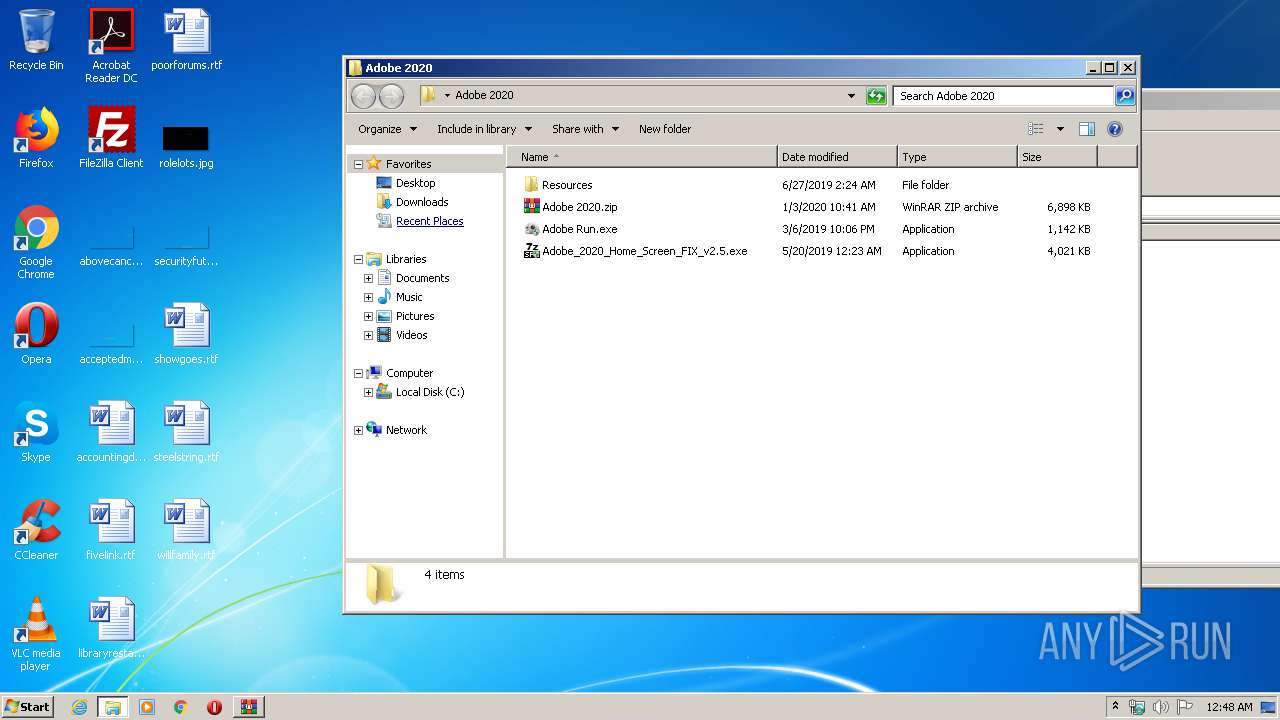The height and width of the screenshot is (720, 1280).
Task: Launch Firefox from the desktop
Action: point(36,138)
